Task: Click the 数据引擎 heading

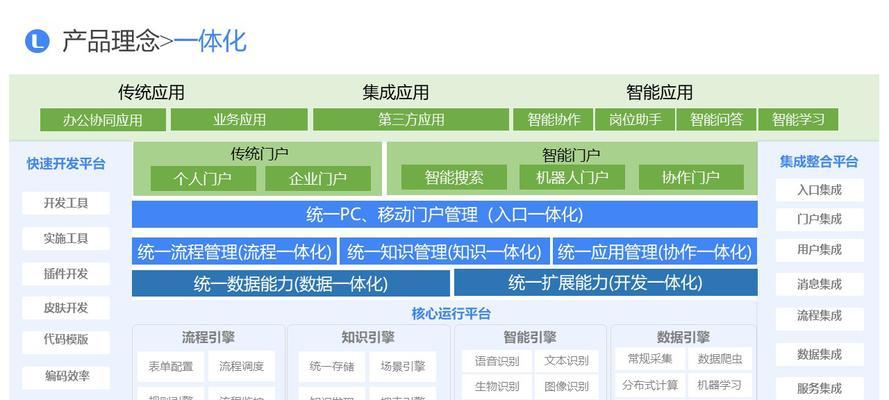Action: point(683,338)
